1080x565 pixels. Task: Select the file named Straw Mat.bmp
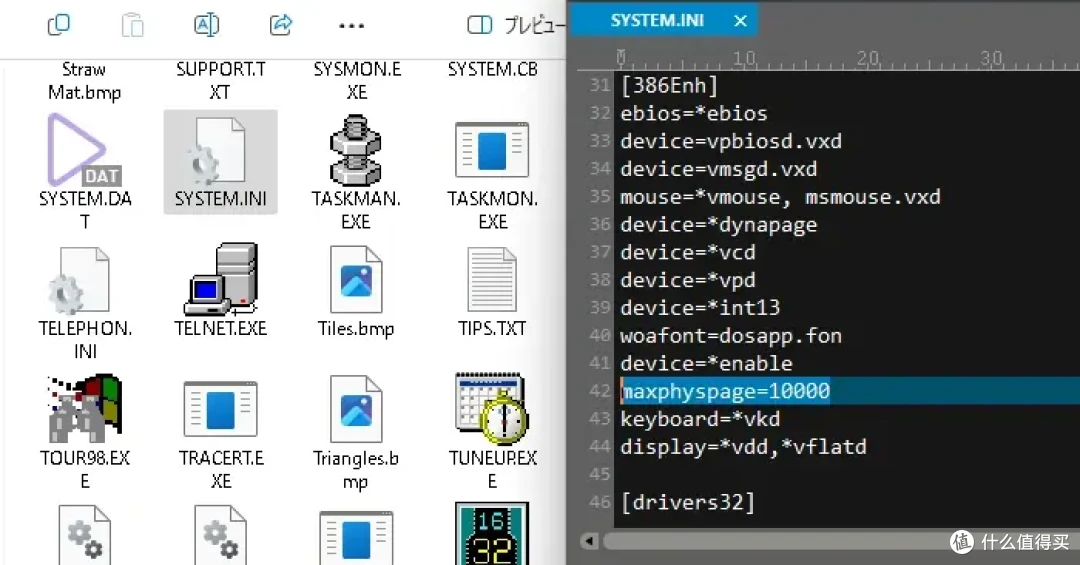[x=84, y=81]
